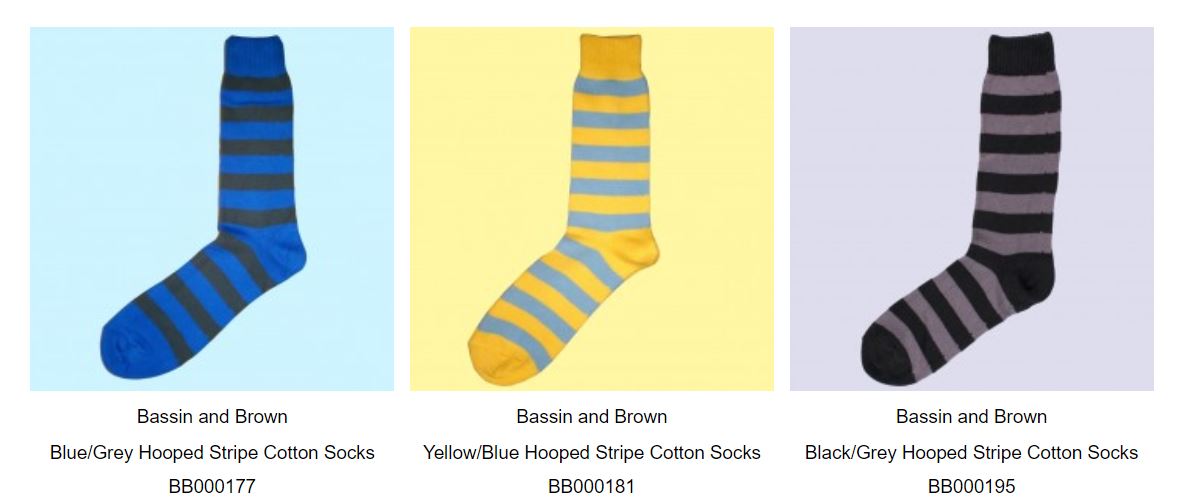Click Blue/Grey Hooped Stripe Cotton Socks title
1188x504 pixels.
point(212,452)
